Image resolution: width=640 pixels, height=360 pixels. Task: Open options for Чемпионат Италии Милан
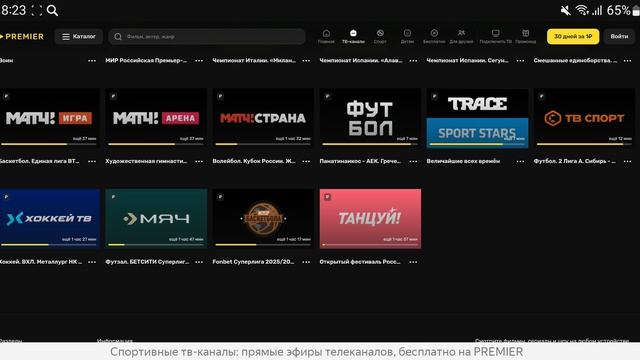306,60
